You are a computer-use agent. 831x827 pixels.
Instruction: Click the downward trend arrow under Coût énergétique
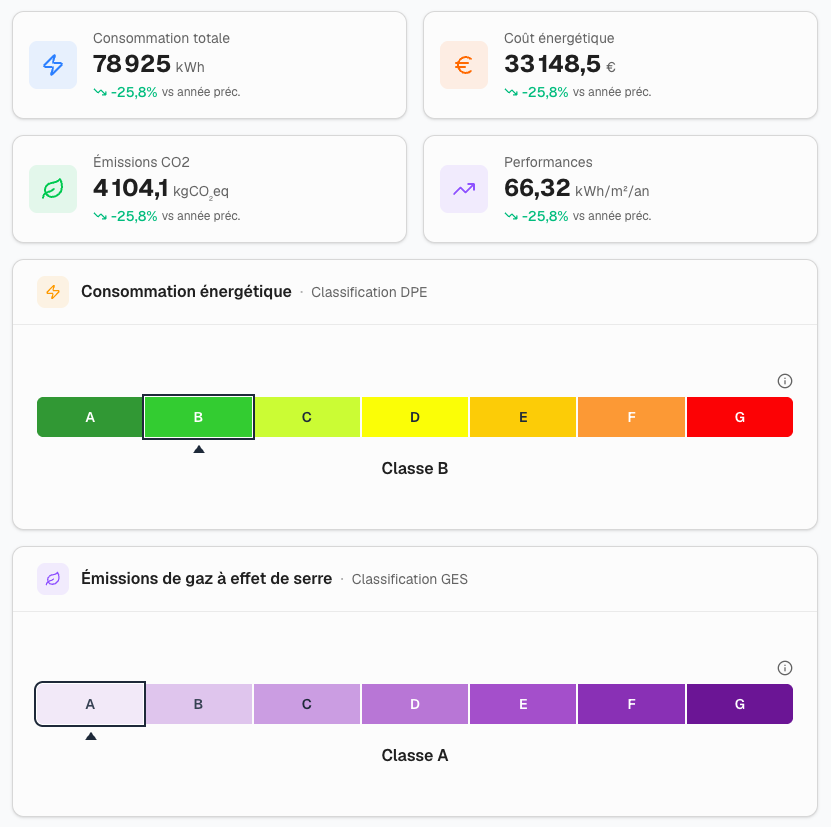511,92
